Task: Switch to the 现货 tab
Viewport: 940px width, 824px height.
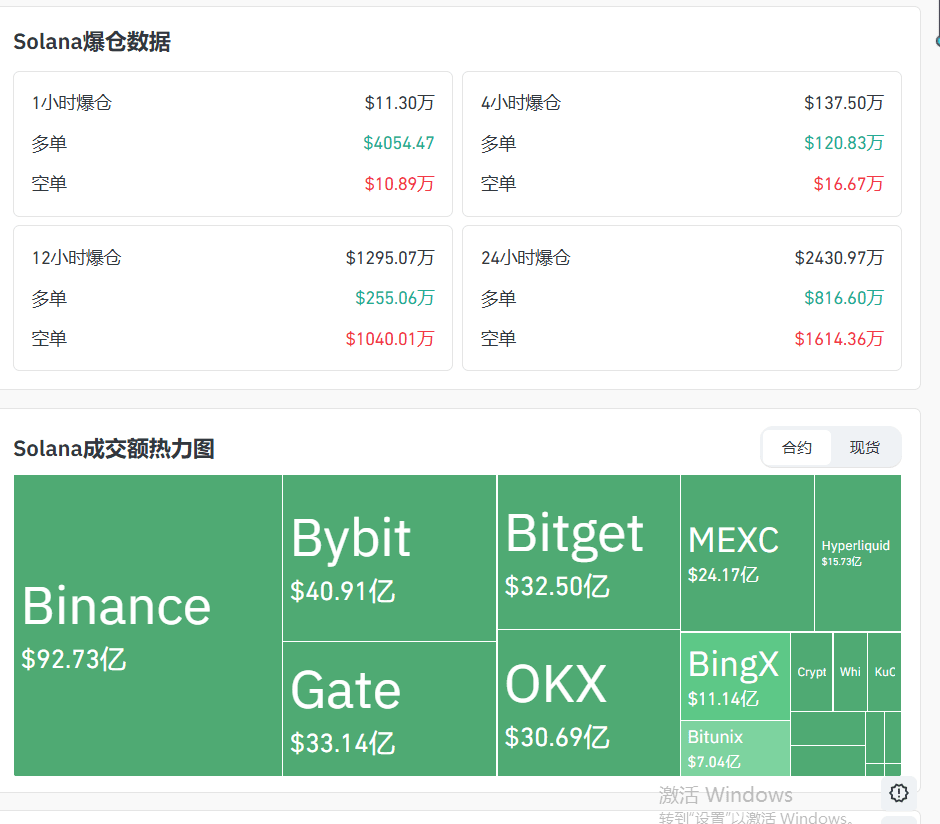Action: [864, 448]
